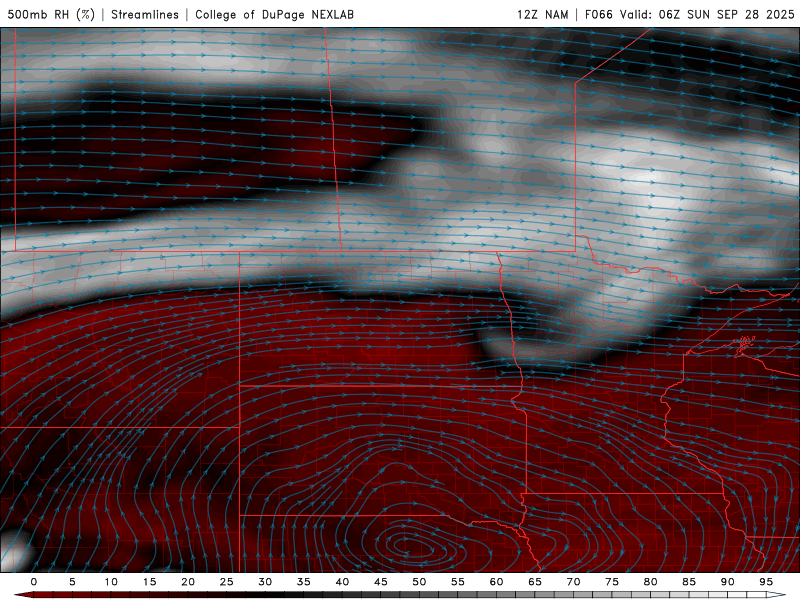Select the "35" label on the RH color scale
Image resolution: width=800 pixels, height=600 pixels.
(x=304, y=582)
